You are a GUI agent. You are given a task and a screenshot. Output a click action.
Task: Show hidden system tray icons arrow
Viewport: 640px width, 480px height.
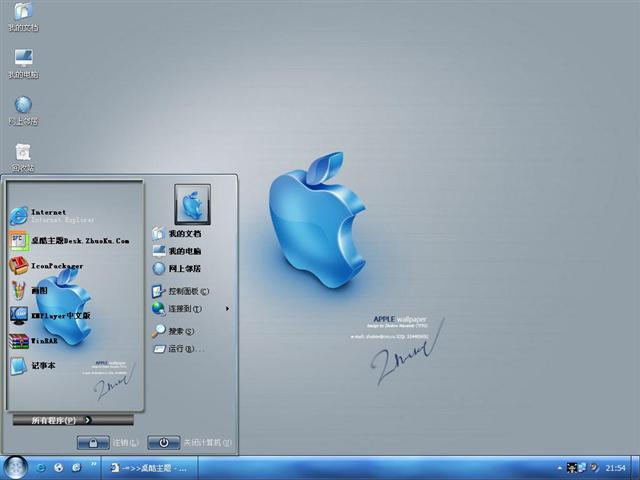[560, 467]
